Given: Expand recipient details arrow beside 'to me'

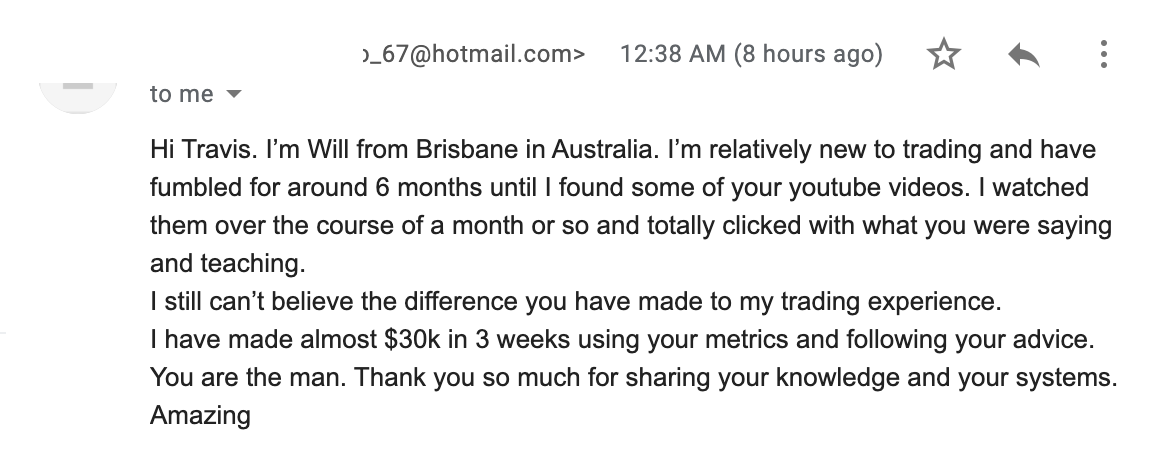Looking at the screenshot, I should (x=233, y=94).
